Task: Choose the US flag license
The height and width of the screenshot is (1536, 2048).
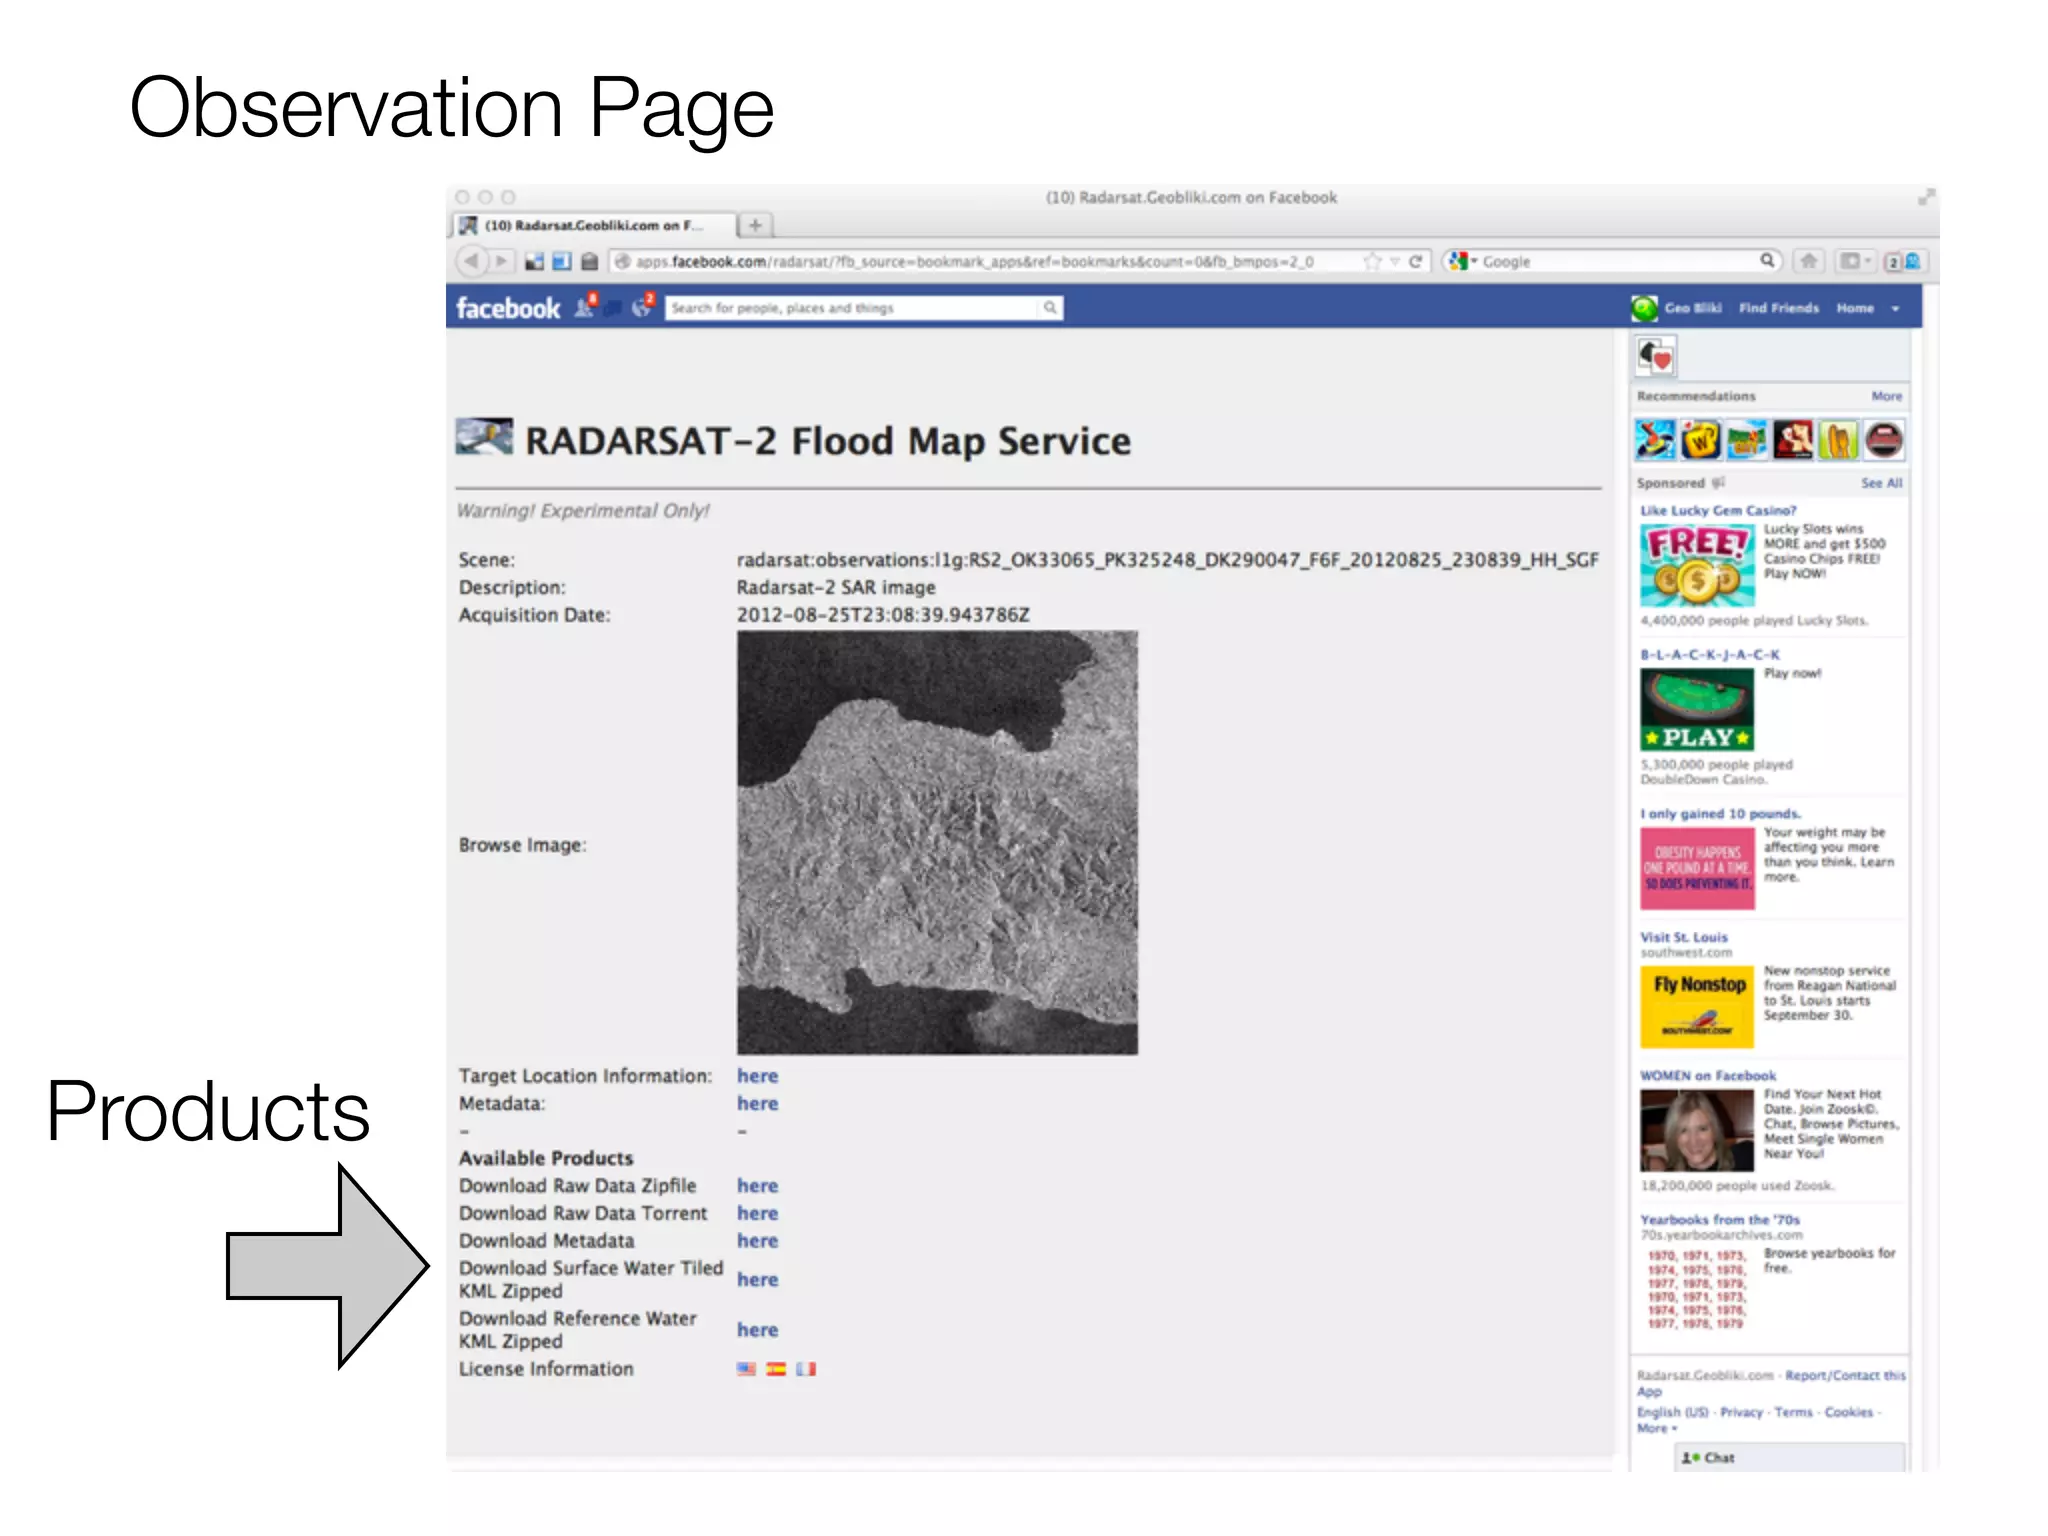Action: click(746, 1369)
